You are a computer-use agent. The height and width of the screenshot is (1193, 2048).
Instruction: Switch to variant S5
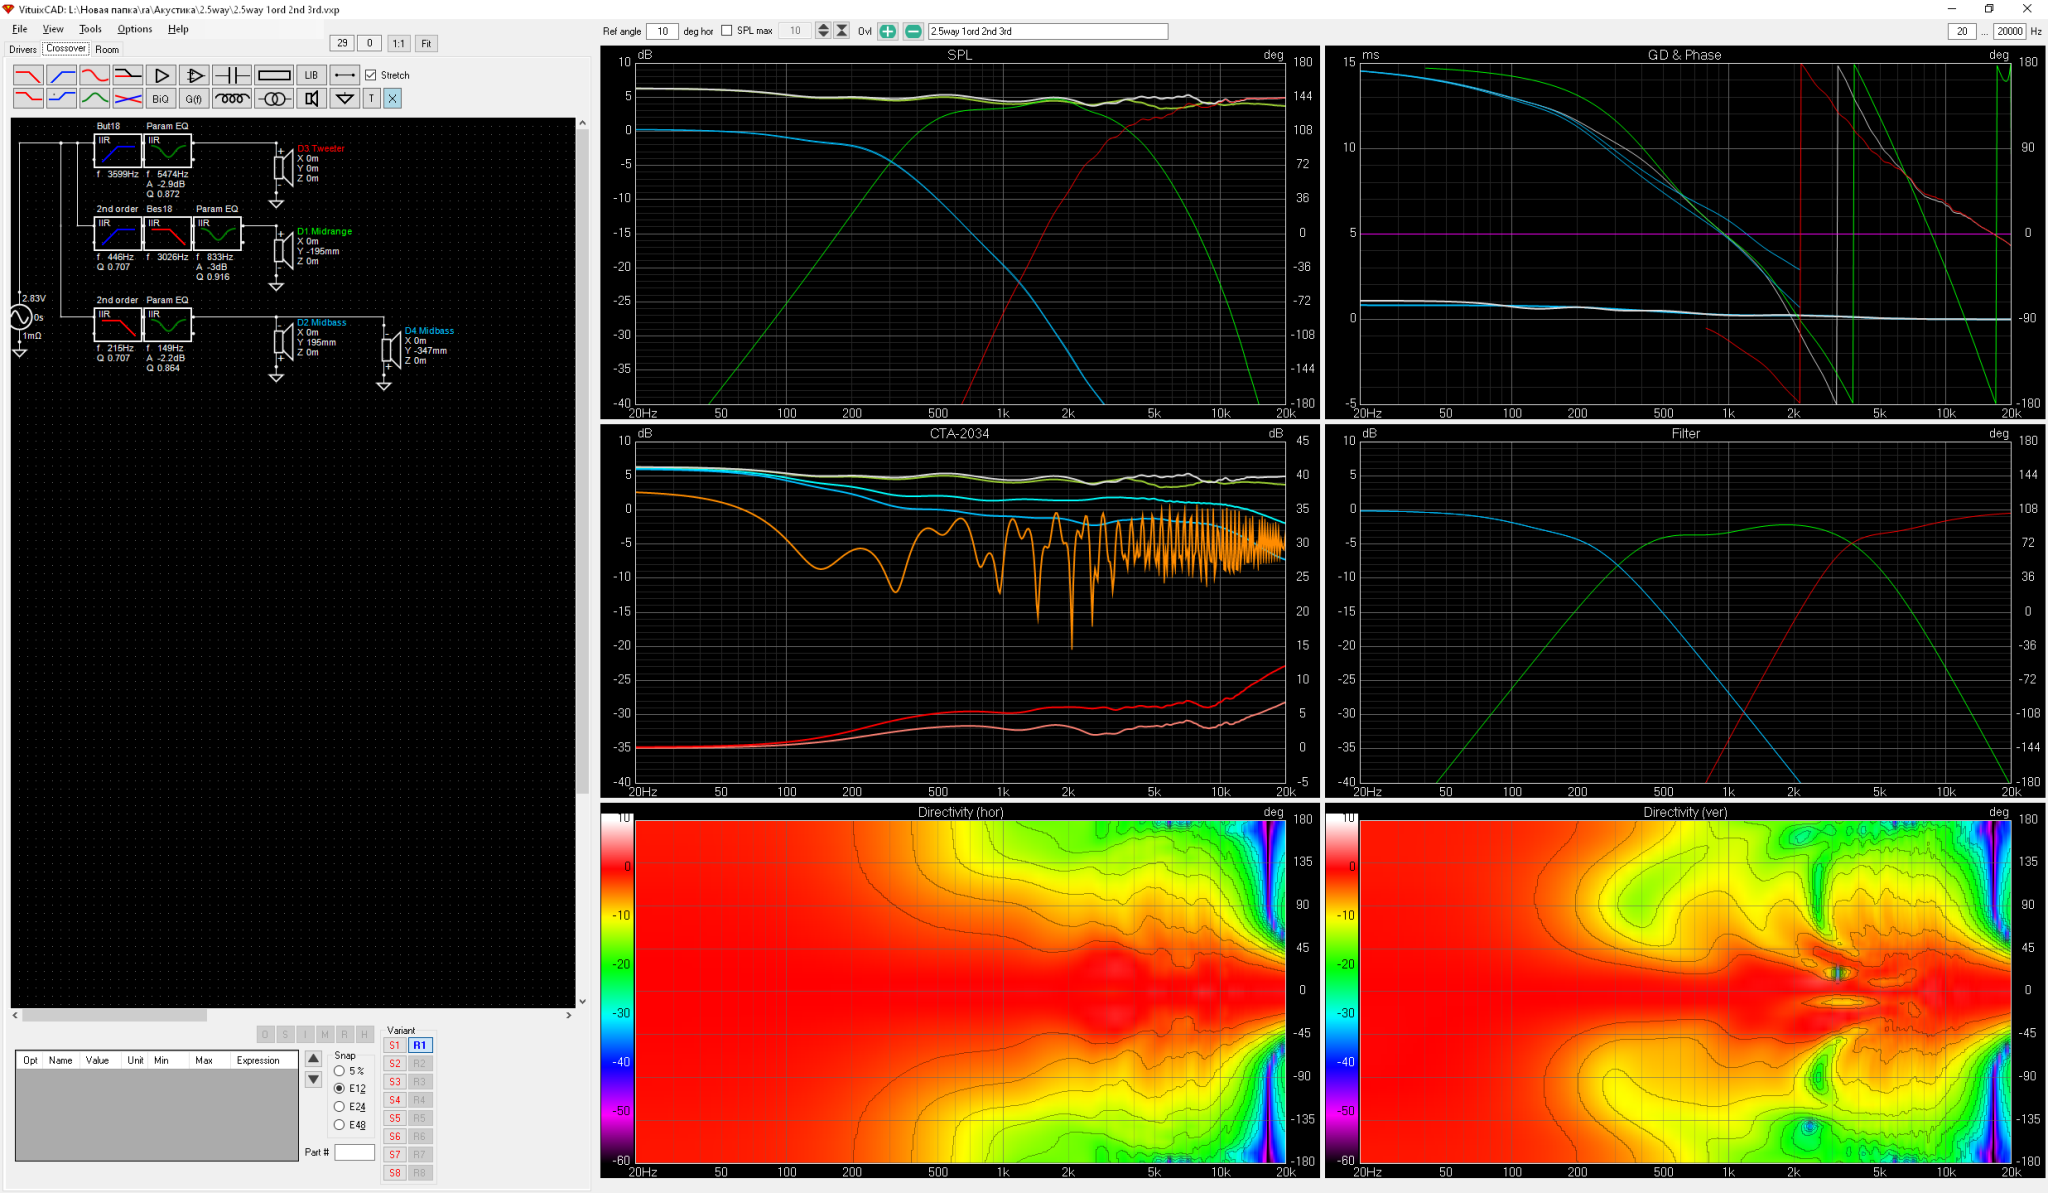point(395,1118)
